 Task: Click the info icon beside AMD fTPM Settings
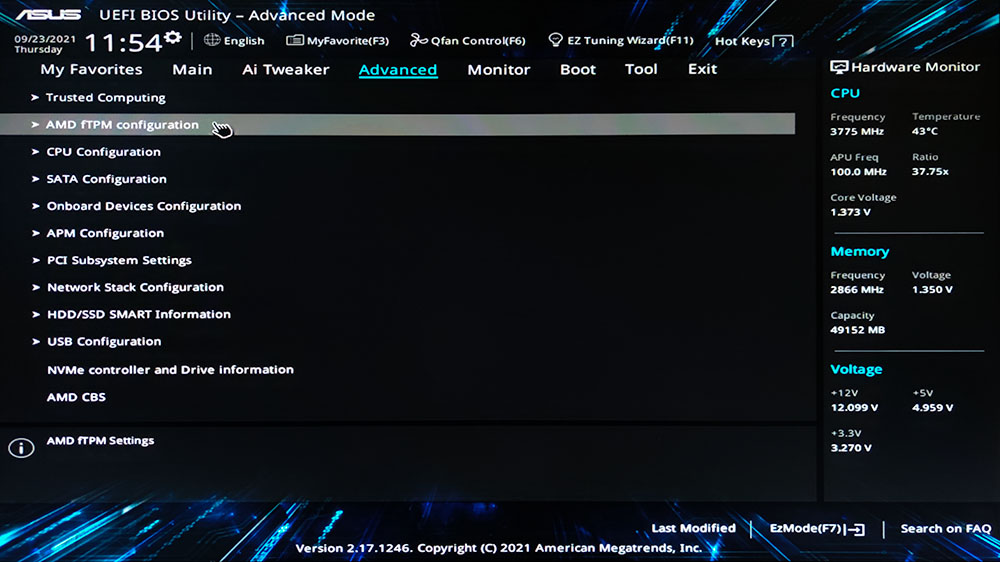pyautogui.click(x=21, y=447)
